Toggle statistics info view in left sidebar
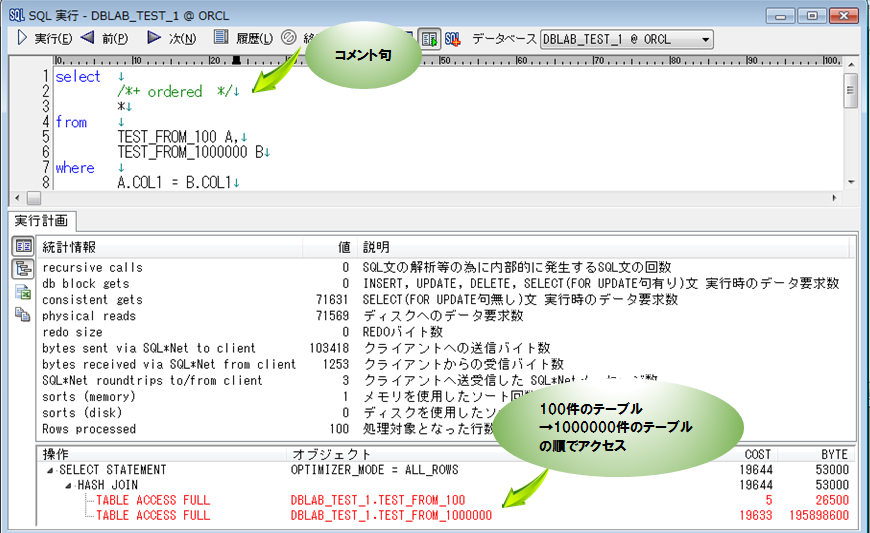The image size is (870, 533). point(22,247)
